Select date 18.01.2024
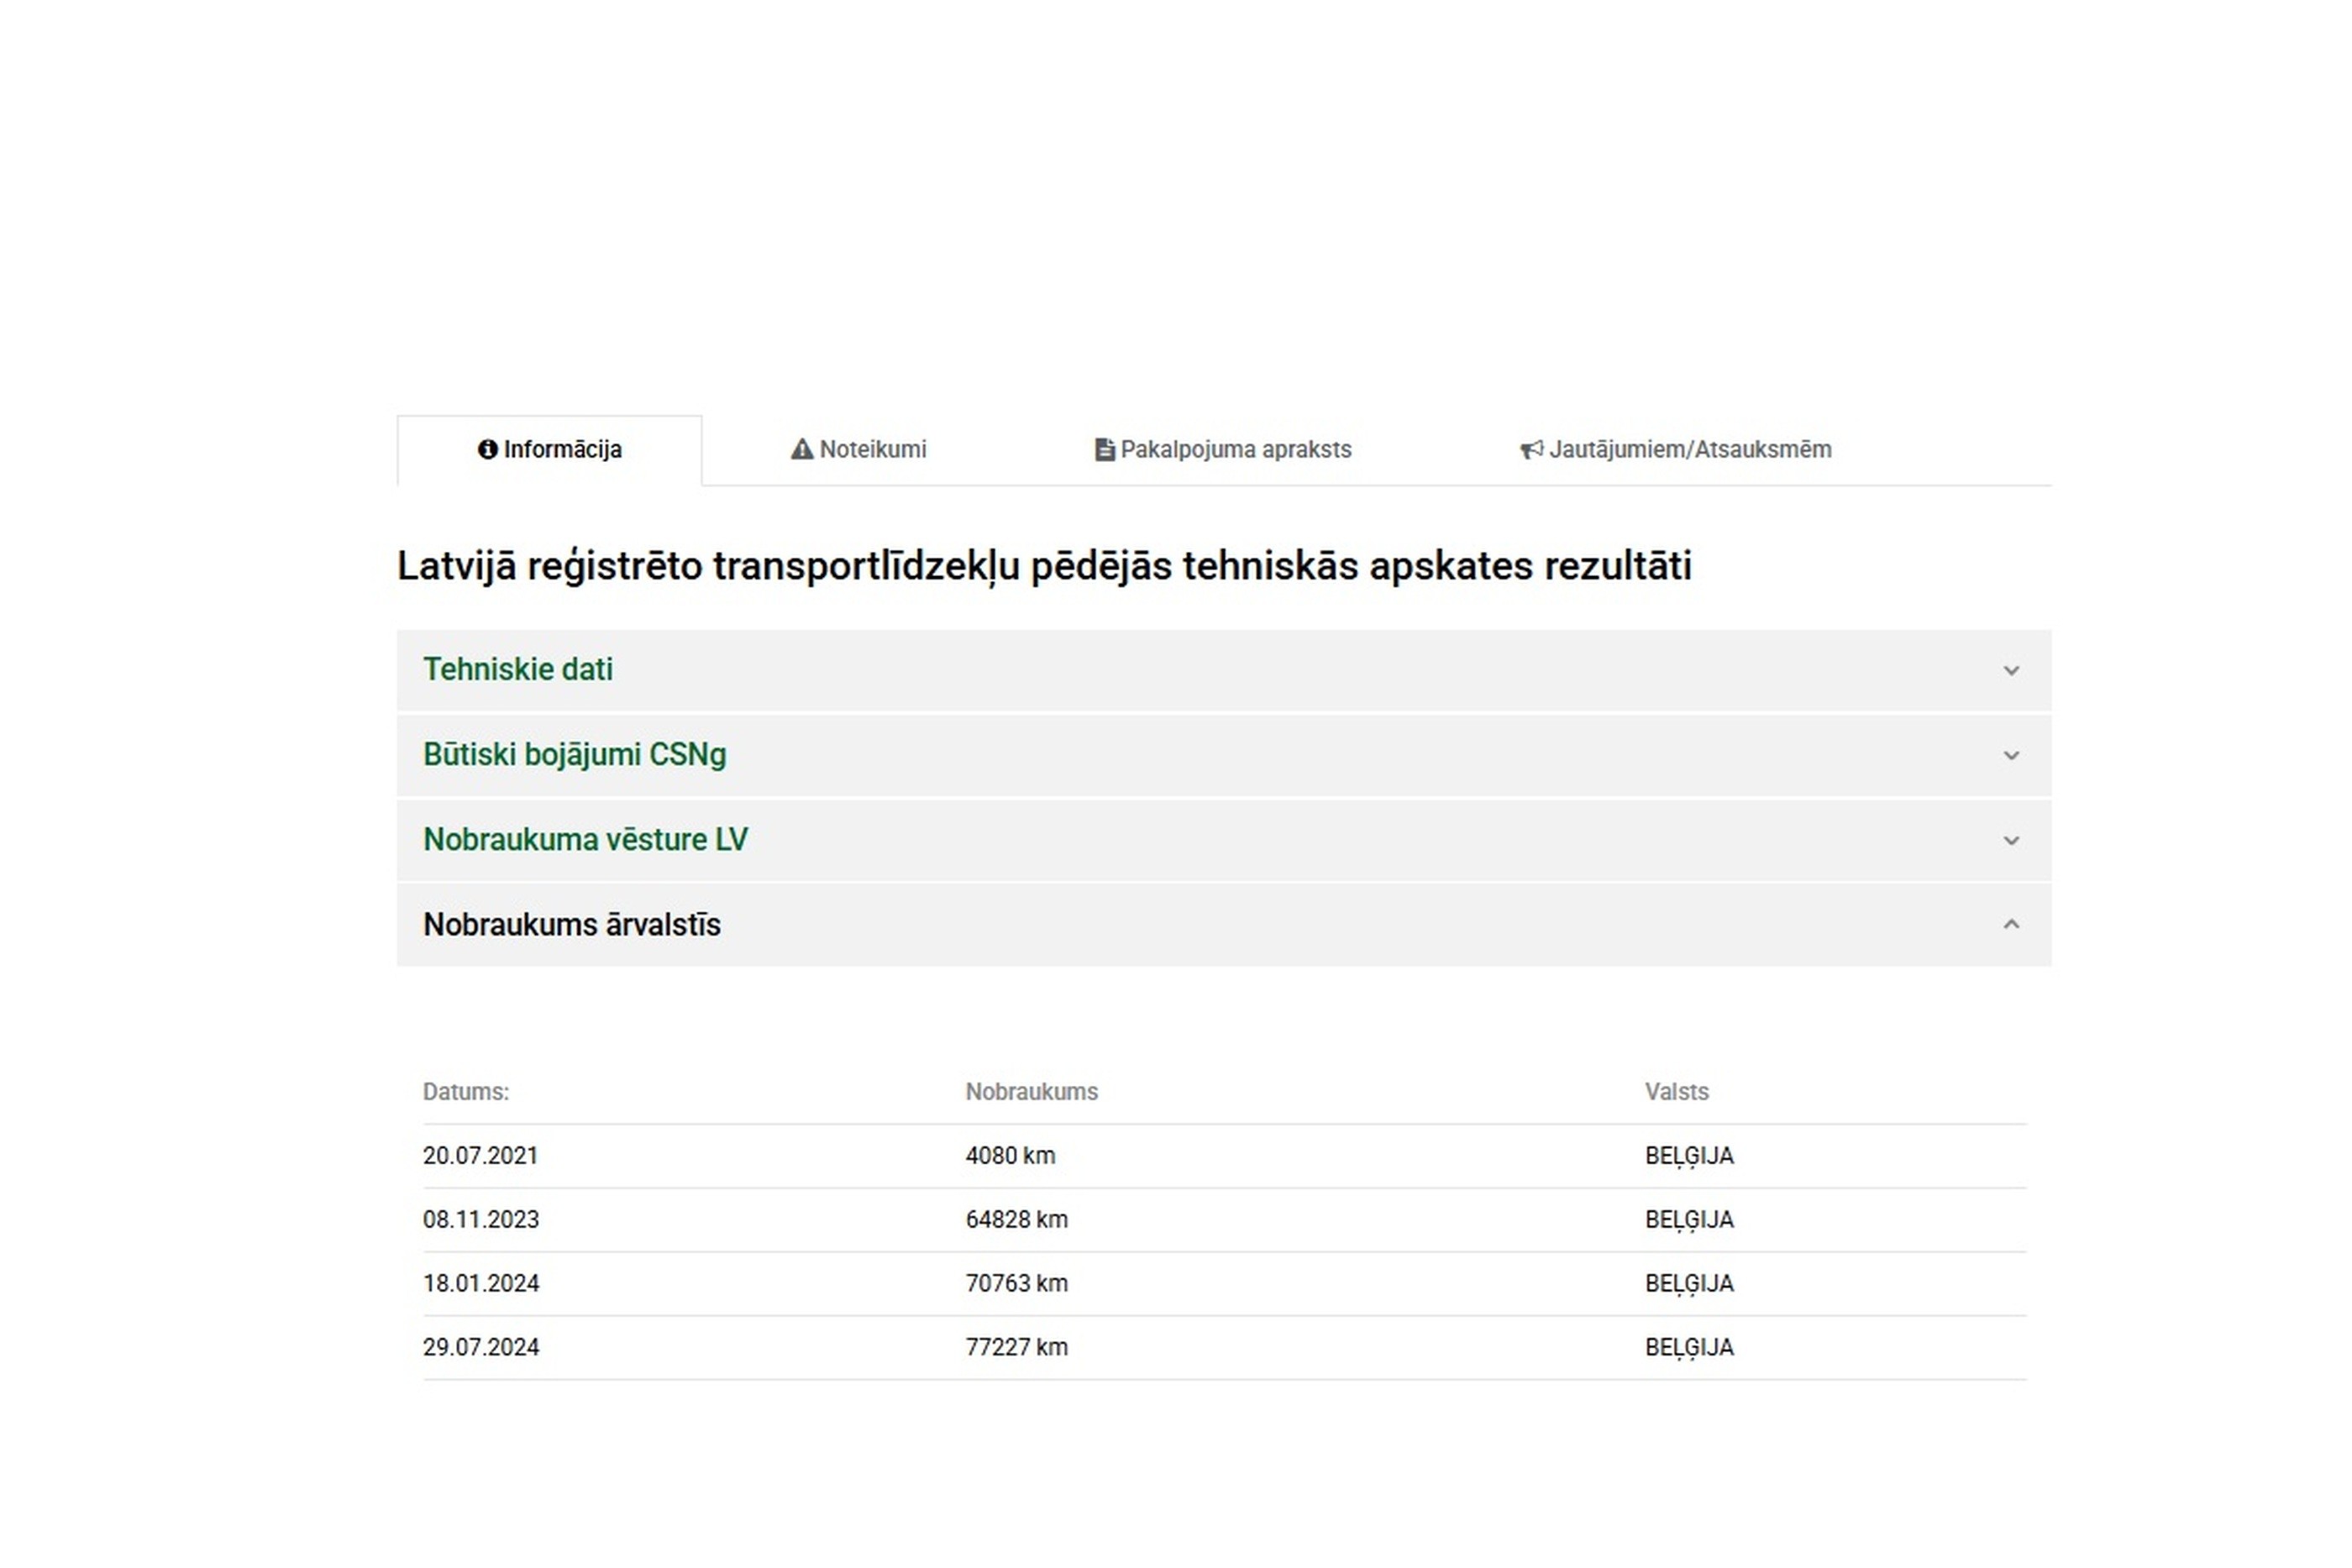The width and height of the screenshot is (2352, 1568). 481,1284
